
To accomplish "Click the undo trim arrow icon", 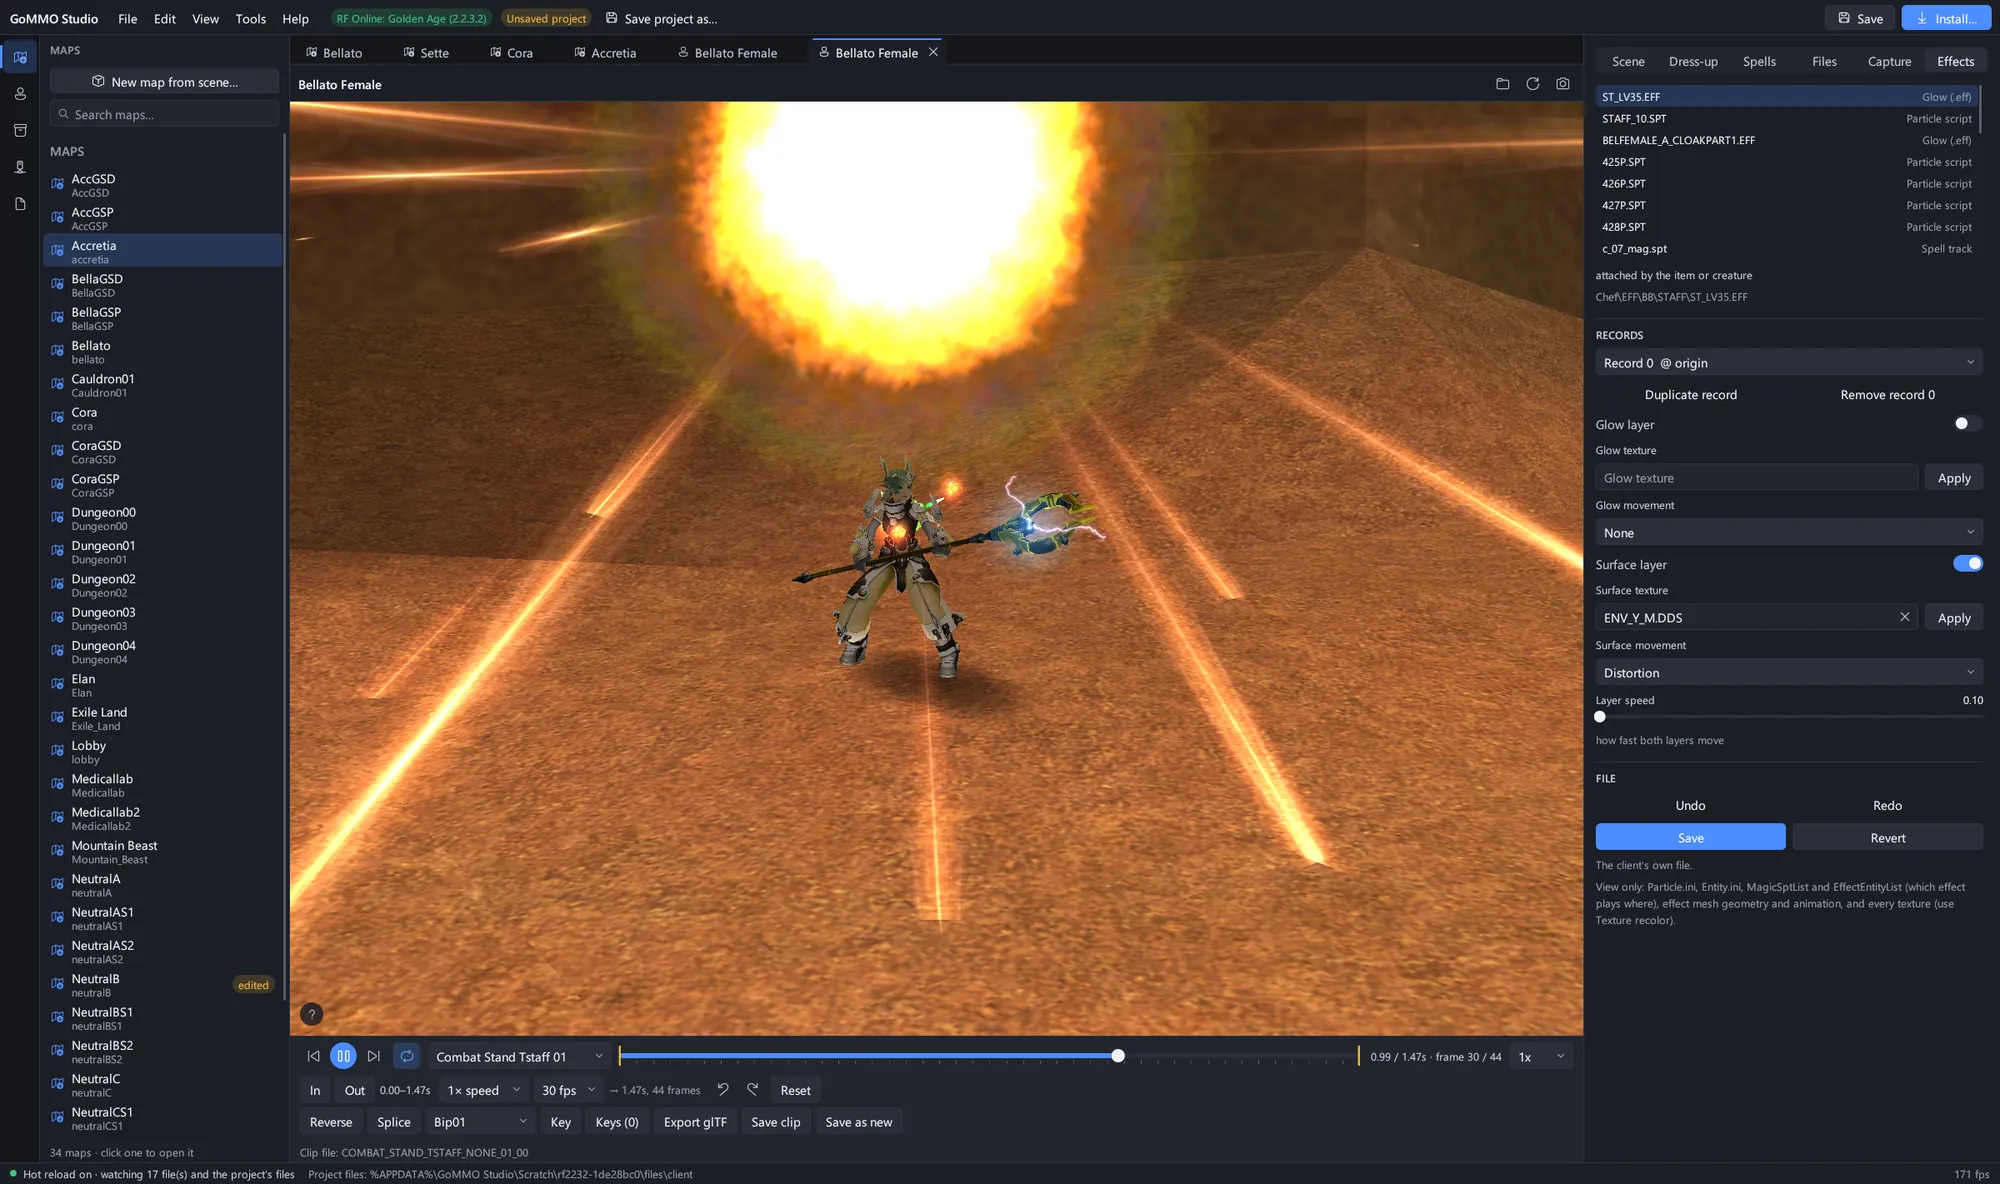I will (x=723, y=1089).
